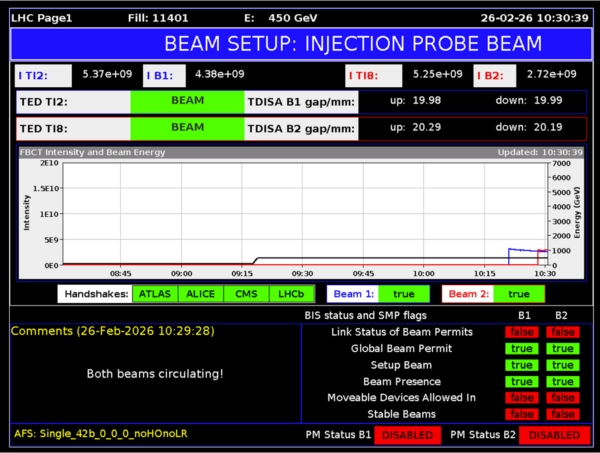Click the PM Status B1 DISABLED button

click(407, 435)
